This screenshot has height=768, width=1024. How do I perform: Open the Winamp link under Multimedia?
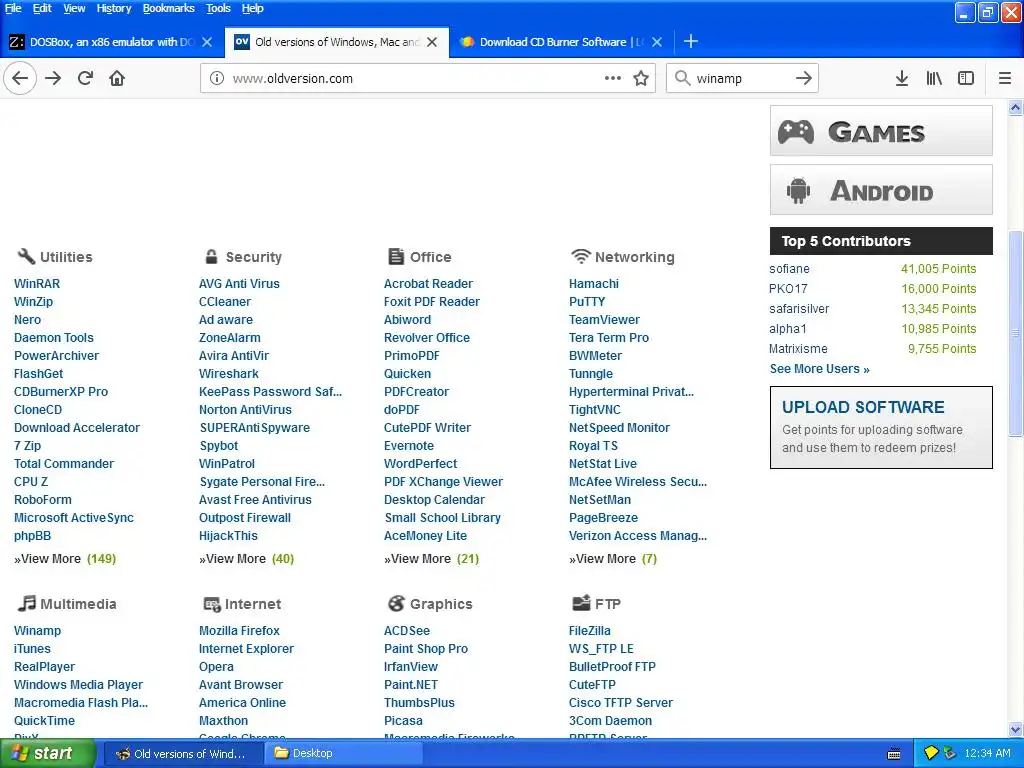pos(37,630)
